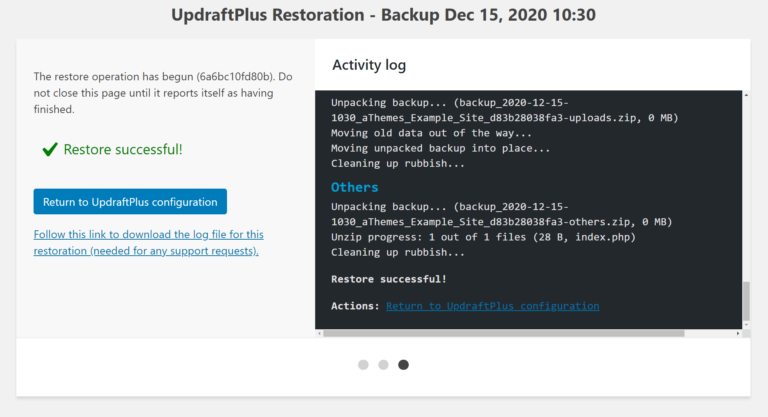Click the bold Restore successful! log line
768x417 pixels.
pyautogui.click(x=389, y=279)
